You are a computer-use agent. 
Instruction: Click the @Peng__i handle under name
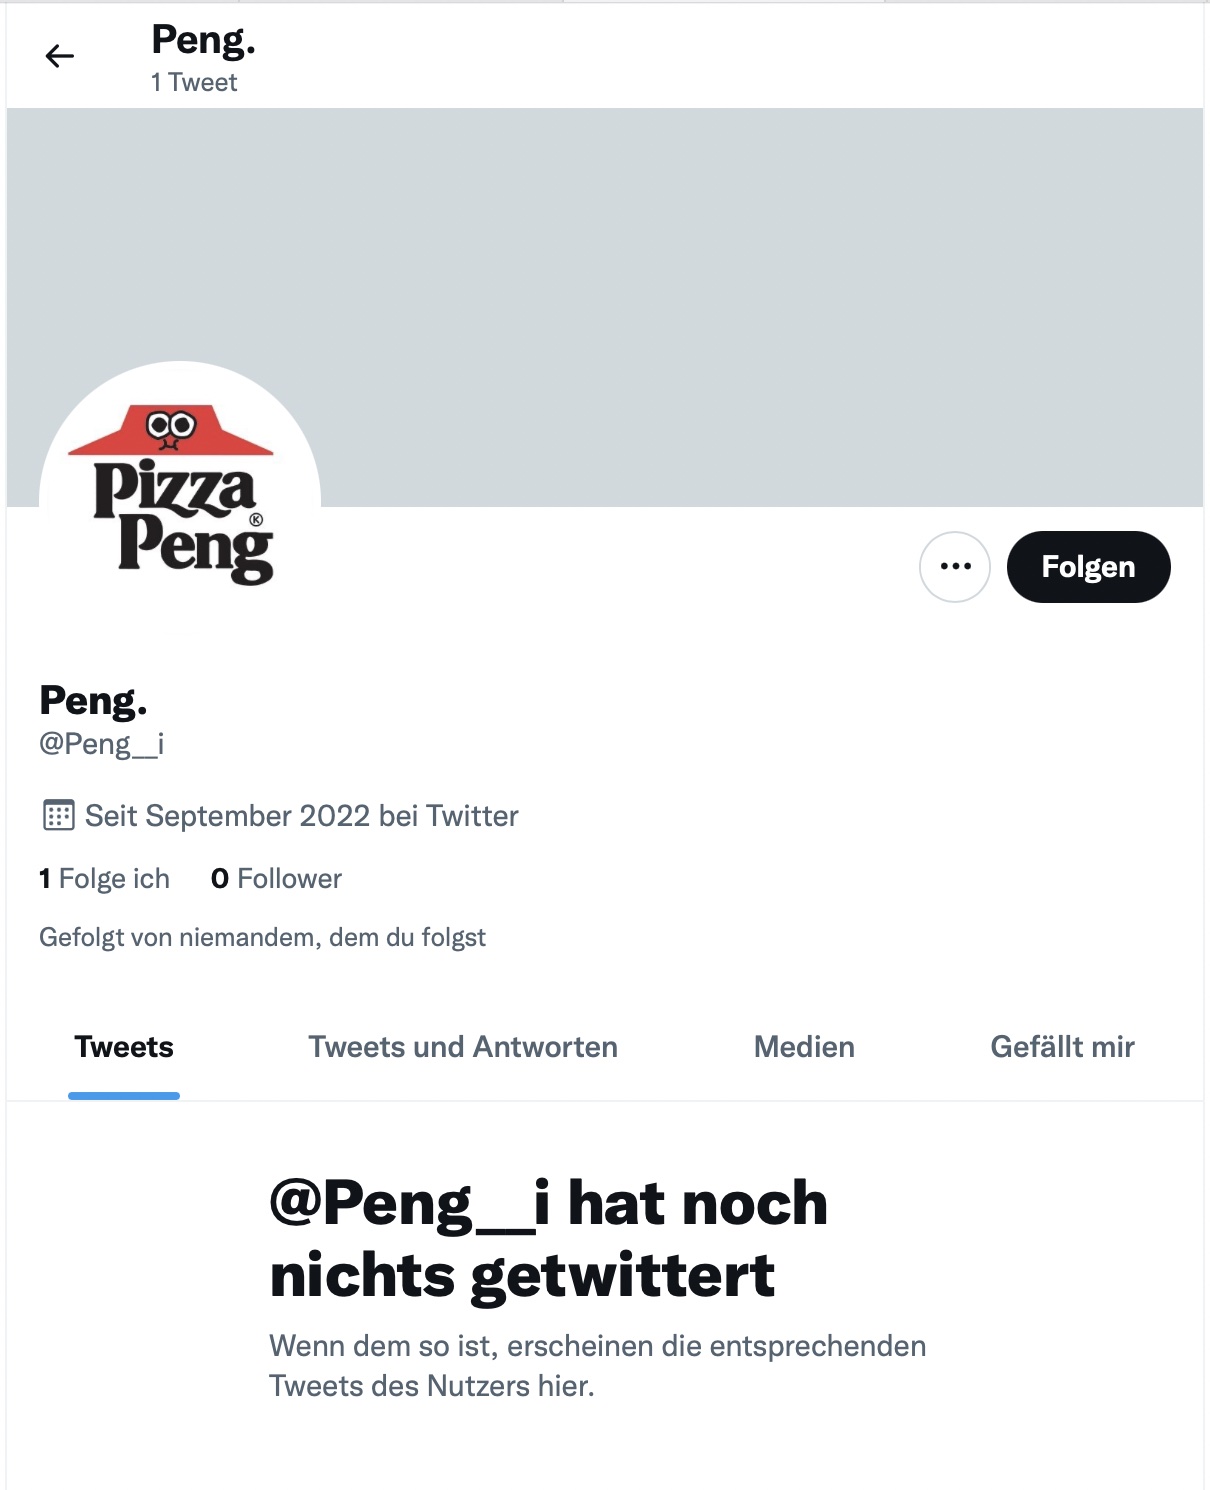pyautogui.click(x=101, y=744)
